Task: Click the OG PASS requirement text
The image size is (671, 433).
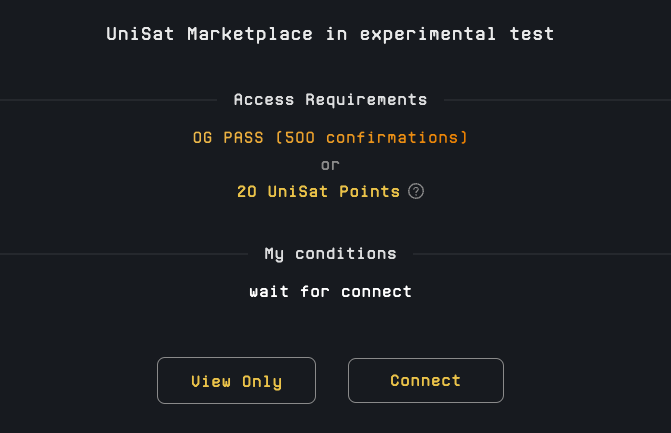Action: click(x=330, y=137)
